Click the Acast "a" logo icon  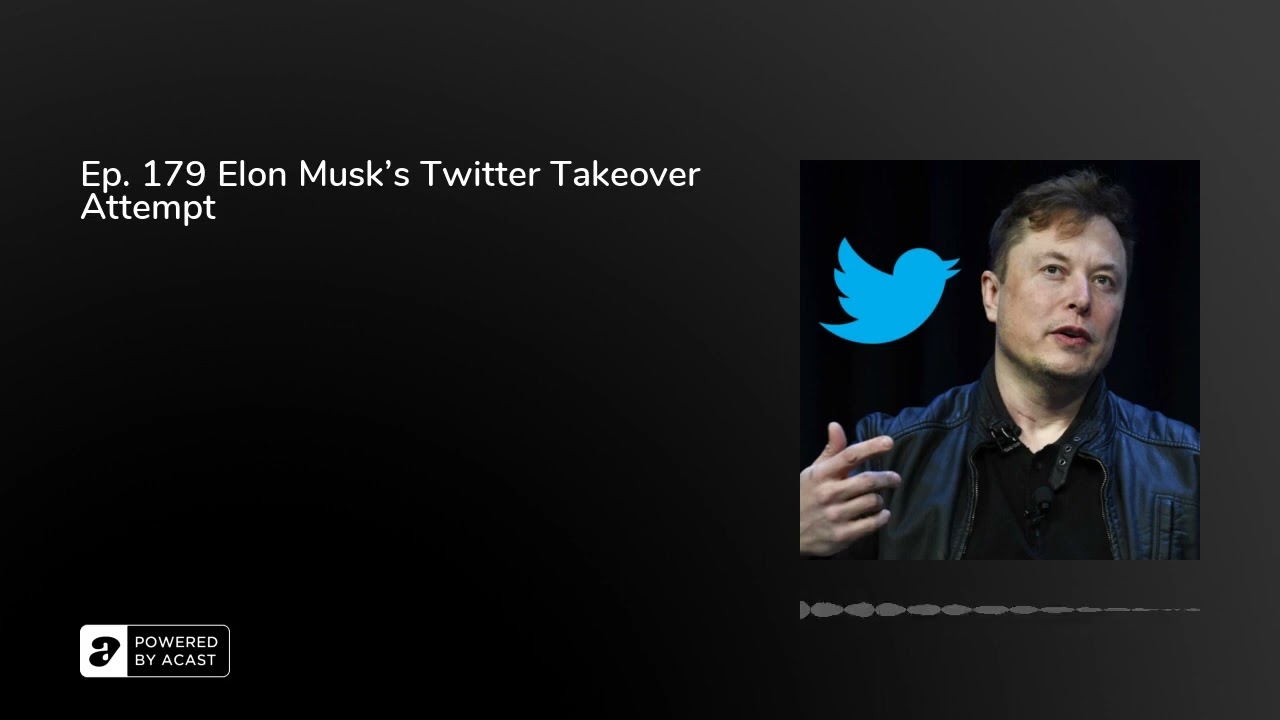(104, 651)
